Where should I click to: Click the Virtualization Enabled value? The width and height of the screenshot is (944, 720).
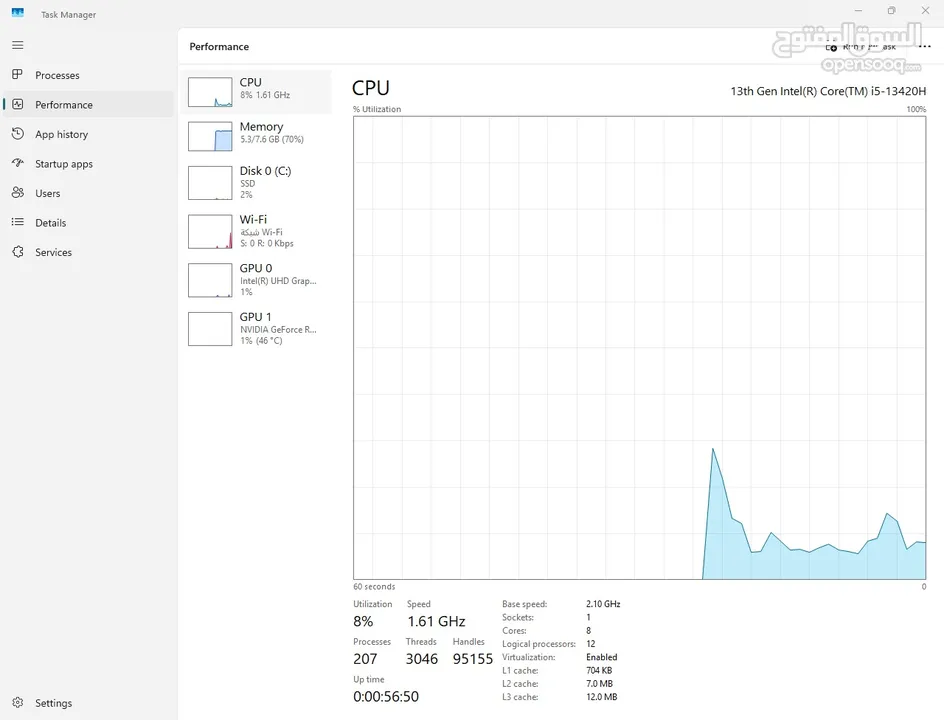click(601, 657)
